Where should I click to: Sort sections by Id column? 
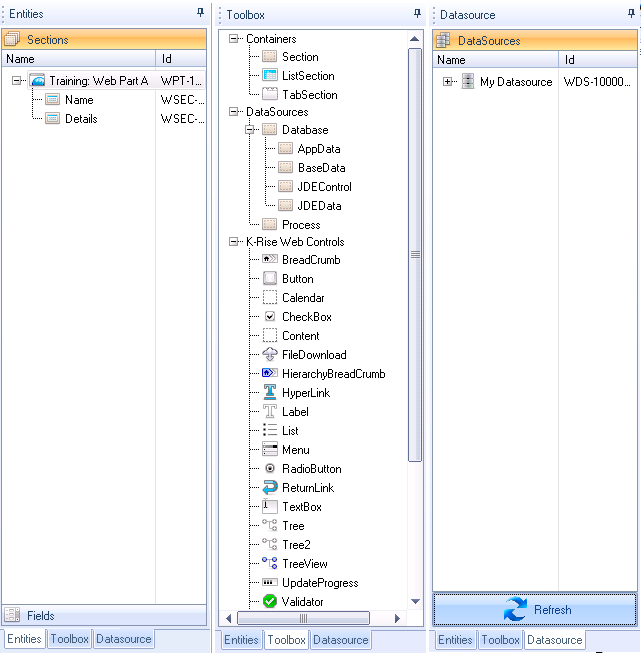pyautogui.click(x=181, y=59)
